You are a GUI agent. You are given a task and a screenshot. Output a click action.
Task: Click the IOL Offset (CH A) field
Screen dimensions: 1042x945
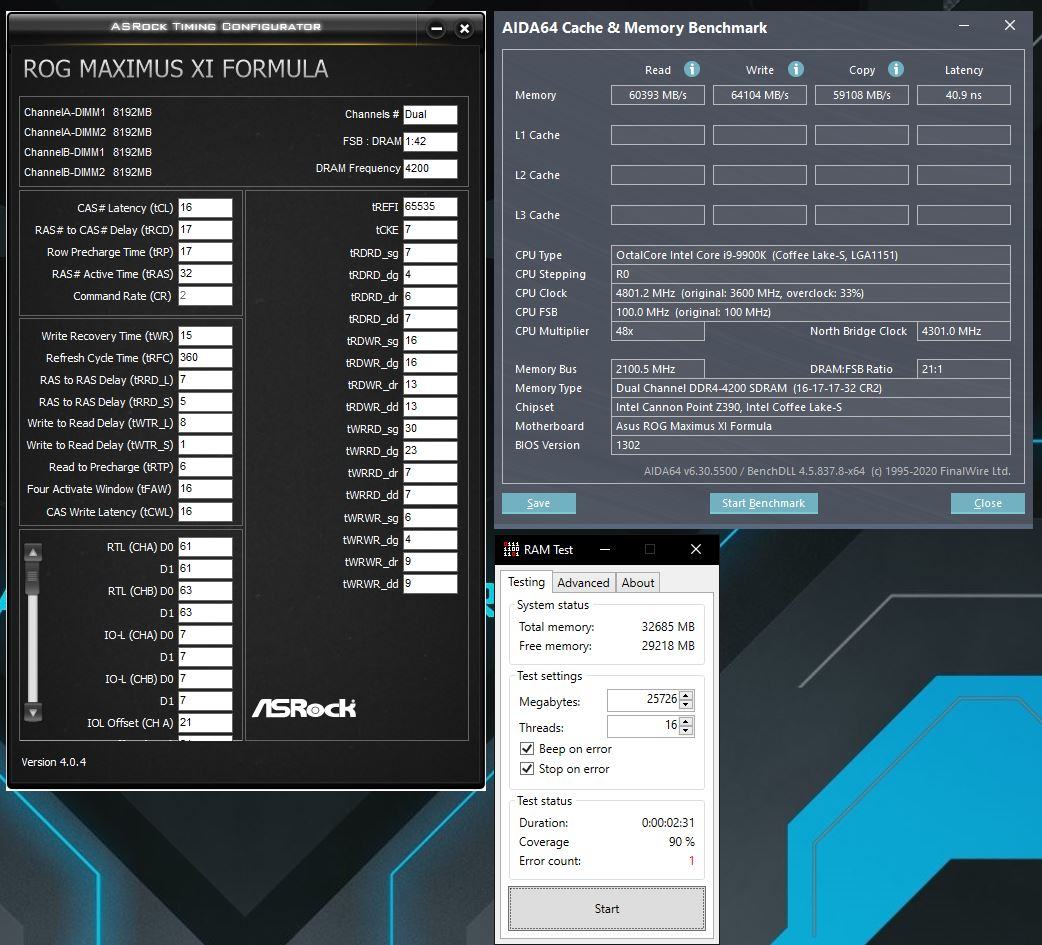coord(205,722)
